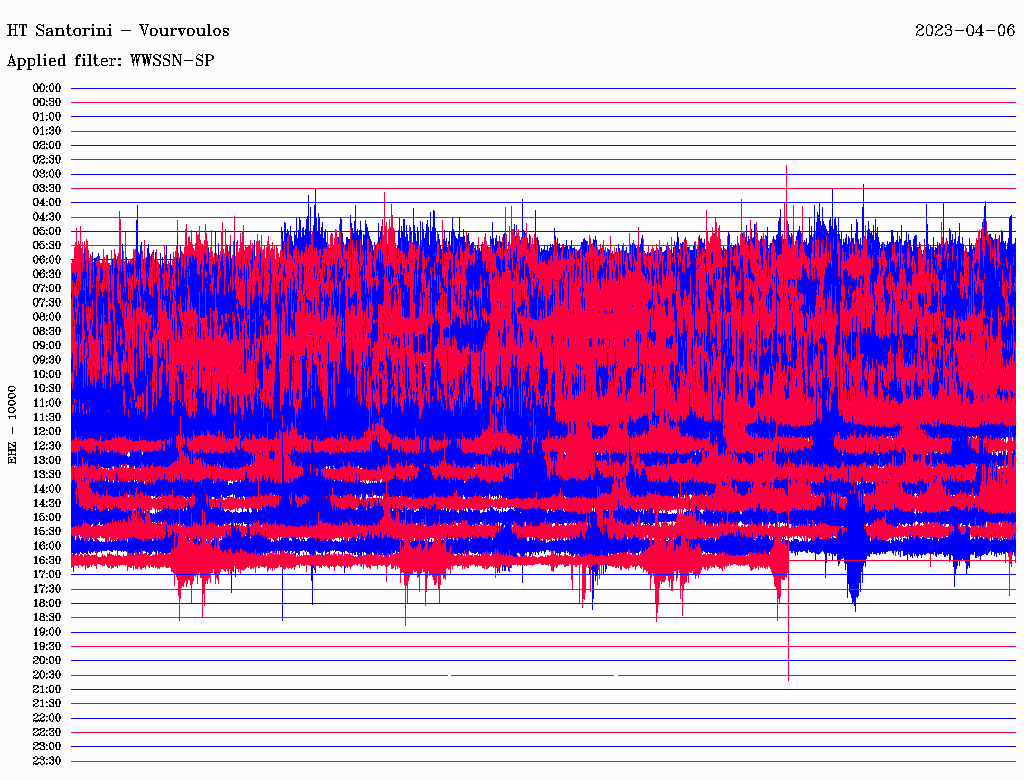The height and width of the screenshot is (780, 1024).
Task: Click the 22:00 time label
Action: tap(47, 718)
